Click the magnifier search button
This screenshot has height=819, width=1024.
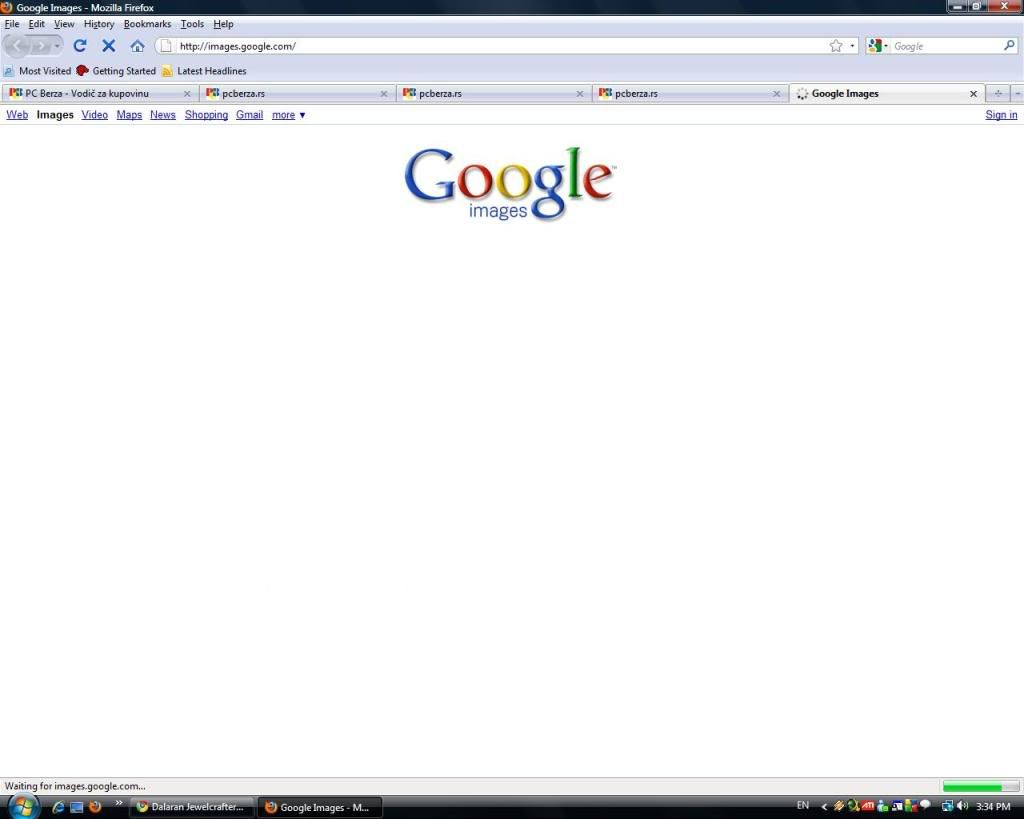click(x=1009, y=46)
